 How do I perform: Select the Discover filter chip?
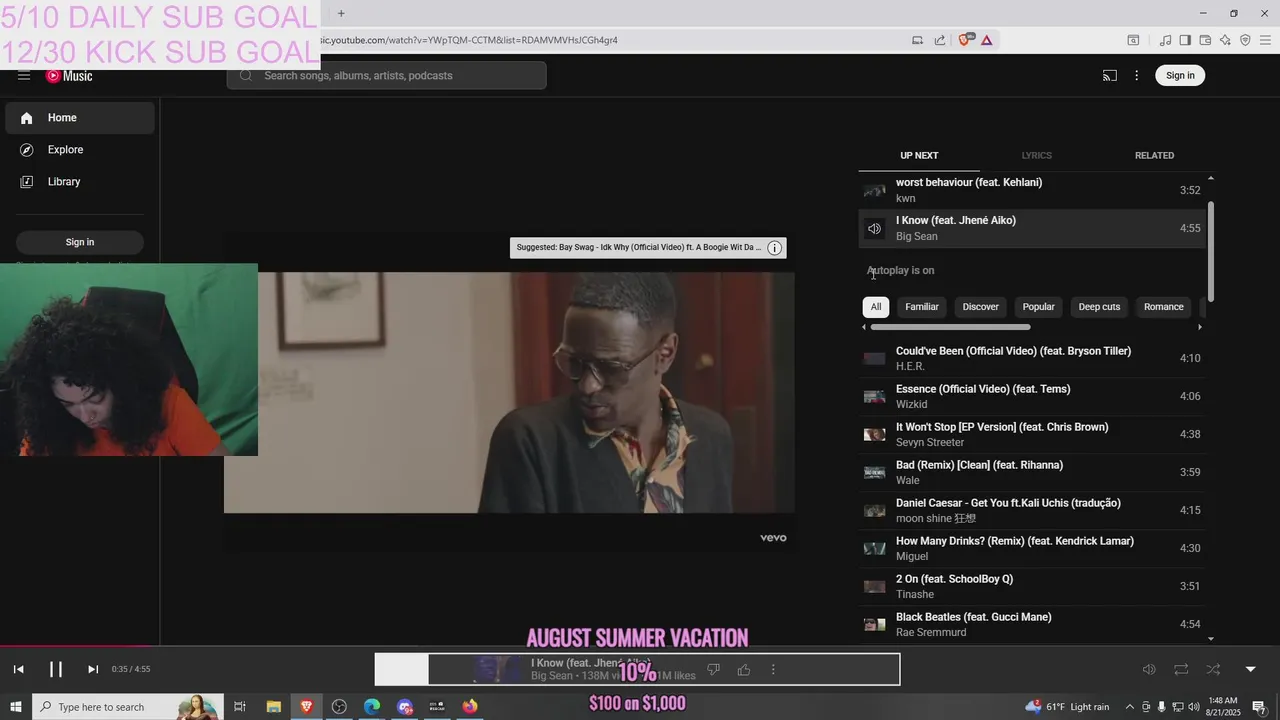(x=980, y=307)
